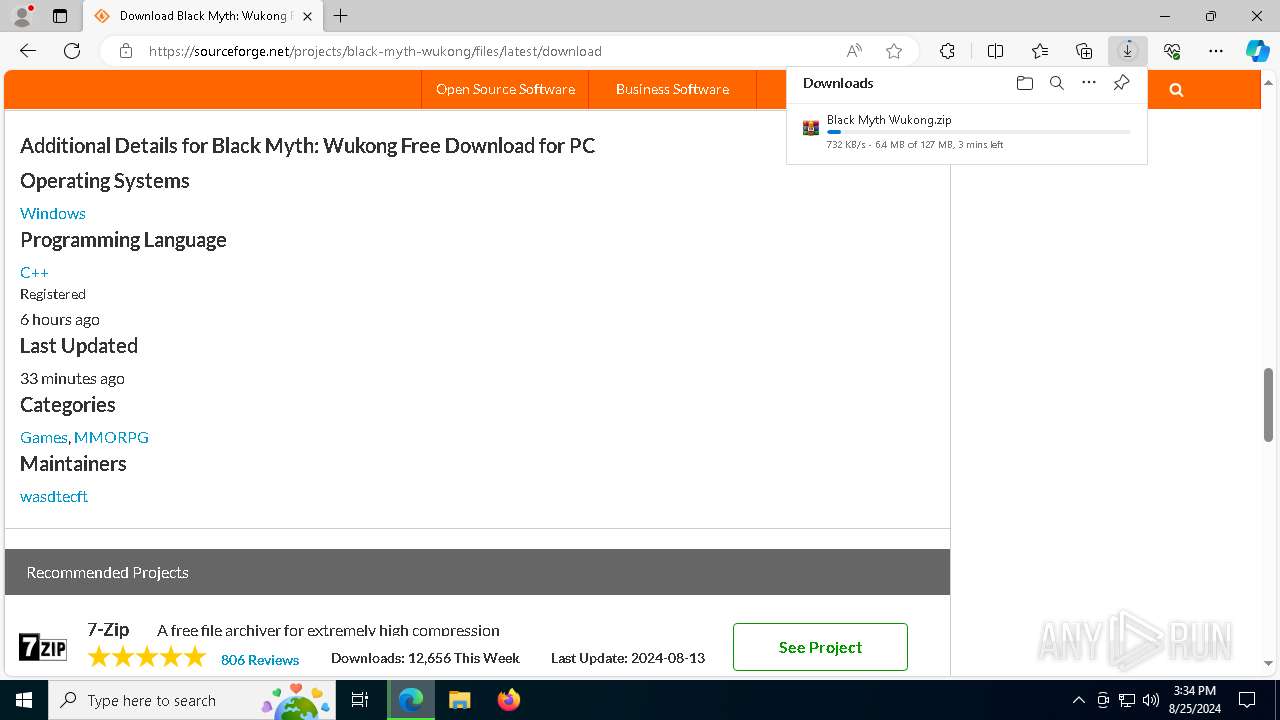Add page to favorites star icon
This screenshot has height=720, width=1280.
894,51
